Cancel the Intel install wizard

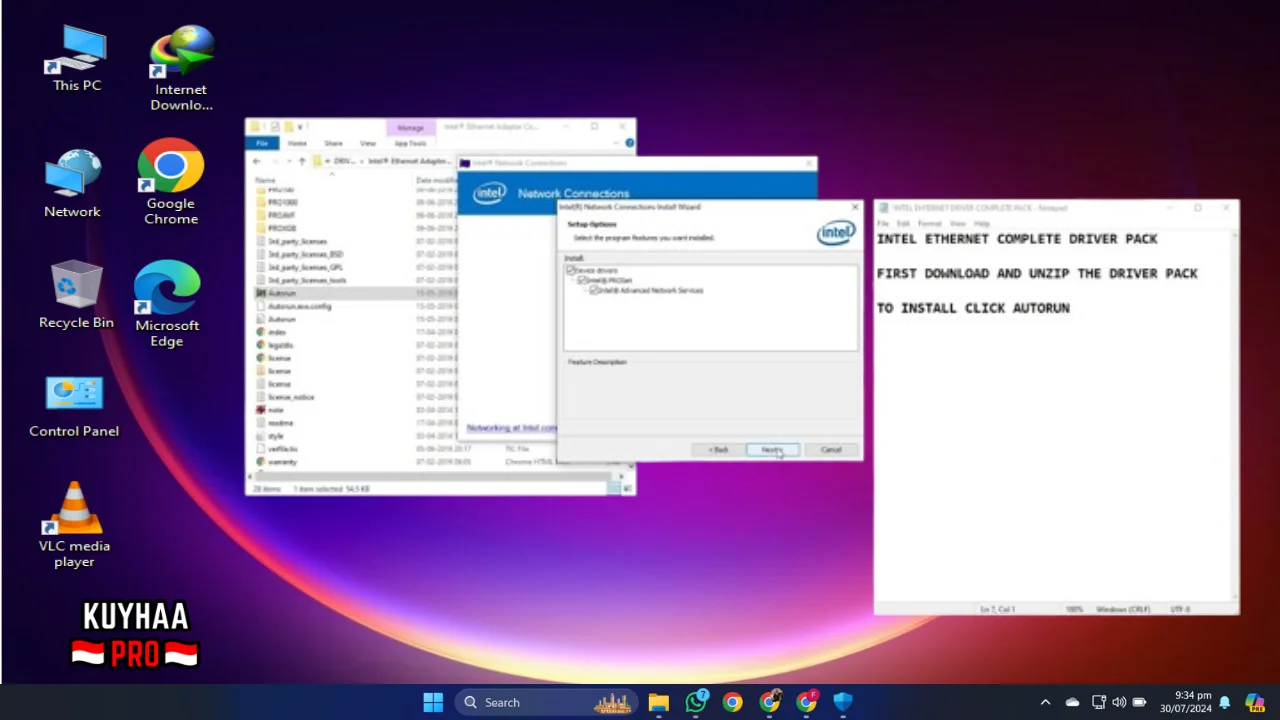(831, 450)
